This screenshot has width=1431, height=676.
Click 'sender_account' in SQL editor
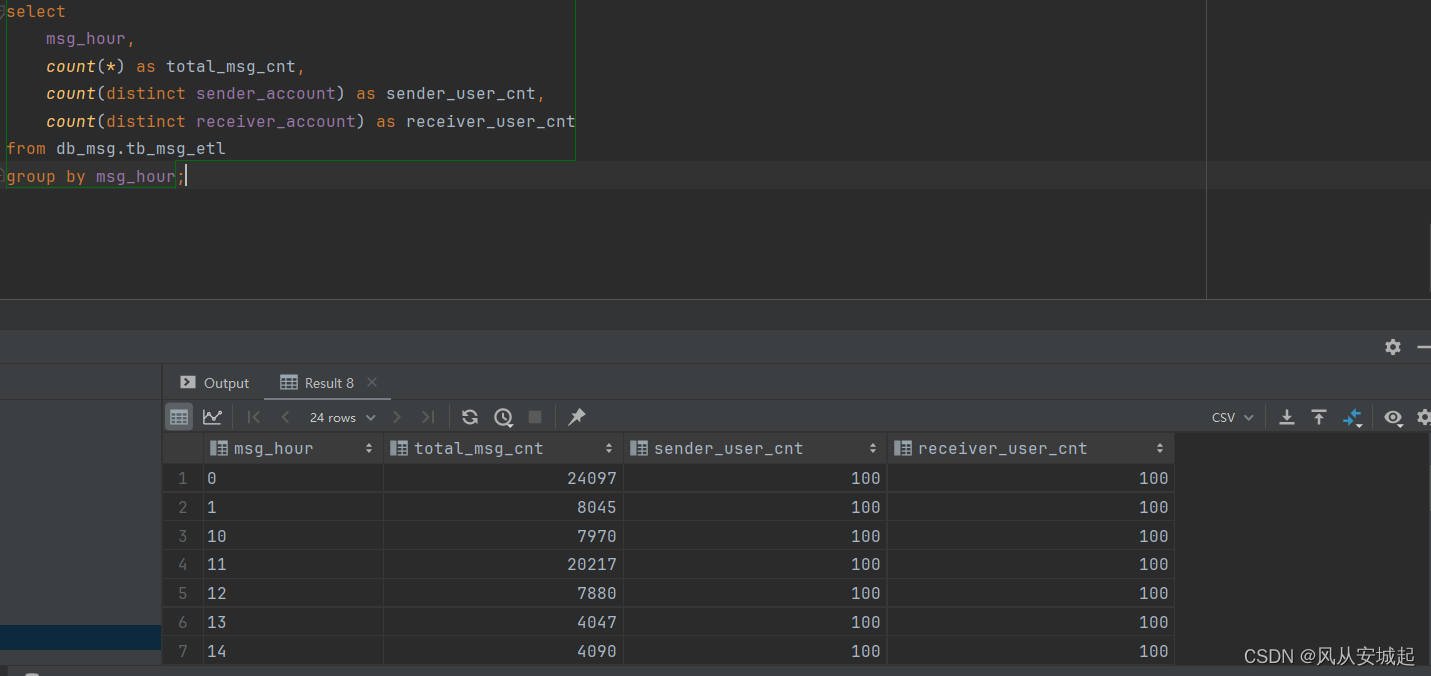266,94
